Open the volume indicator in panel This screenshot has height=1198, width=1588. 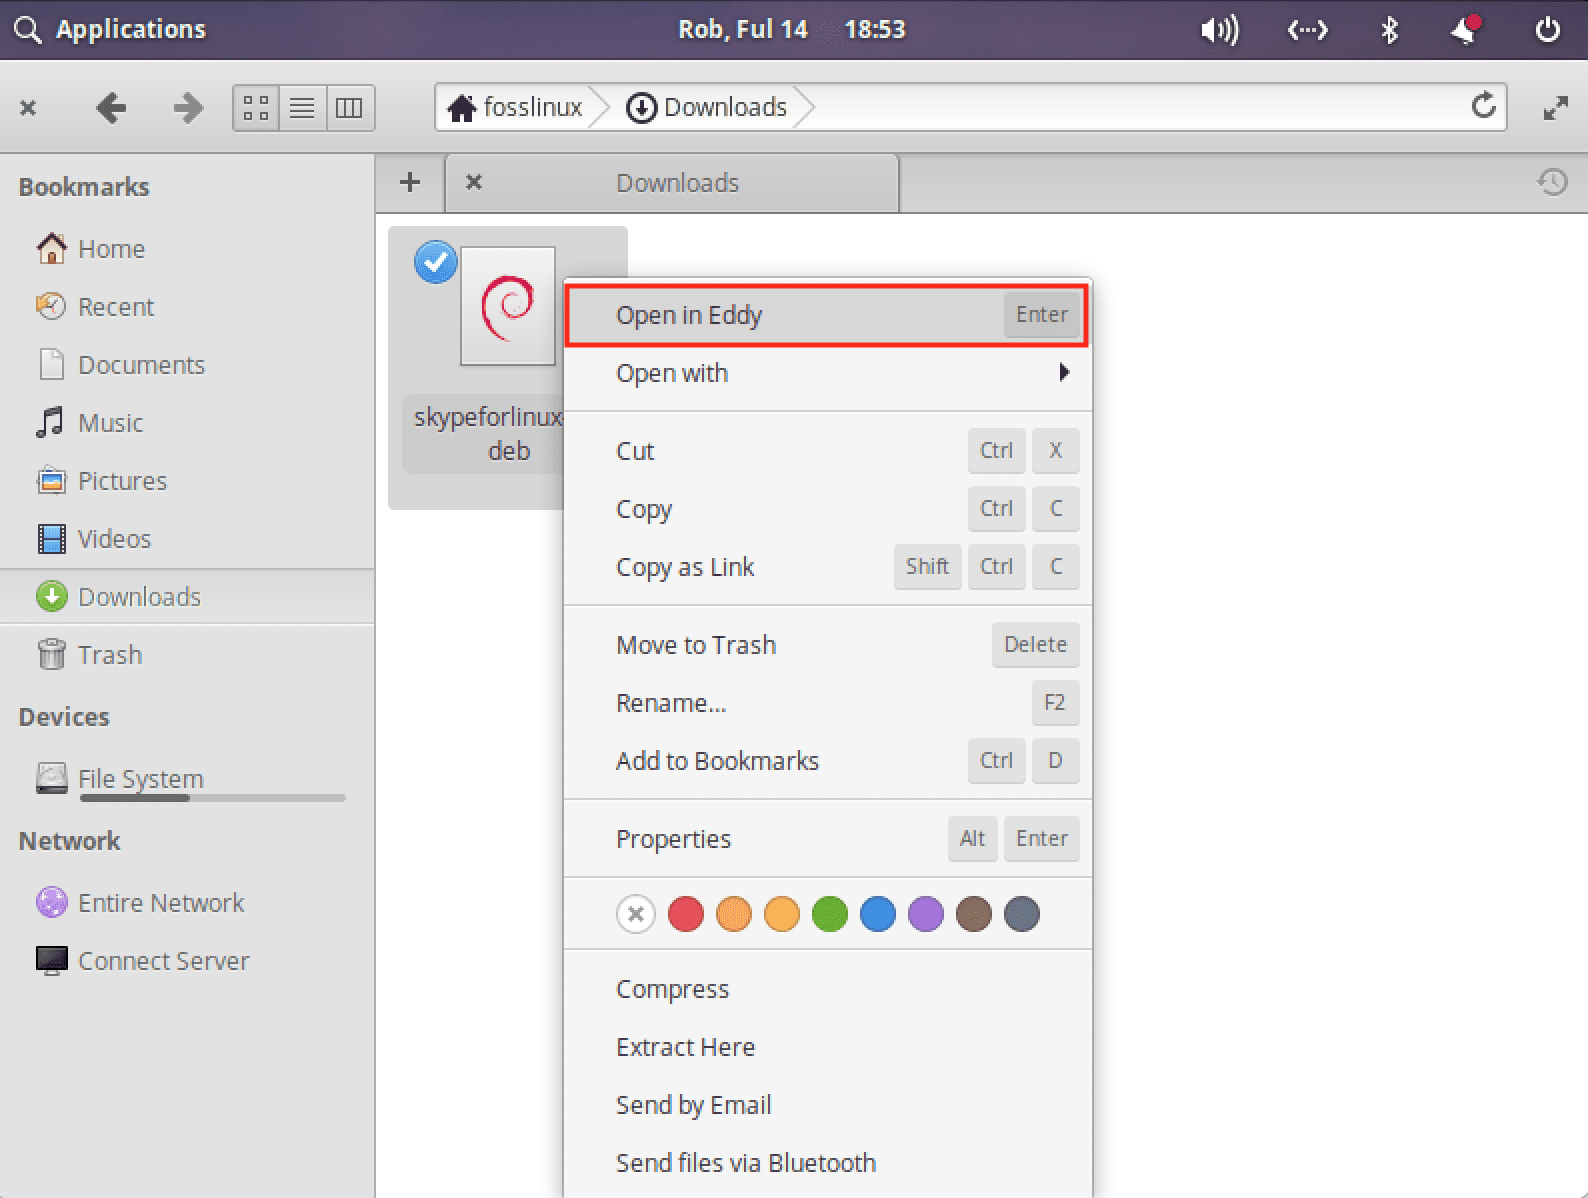(x=1219, y=30)
